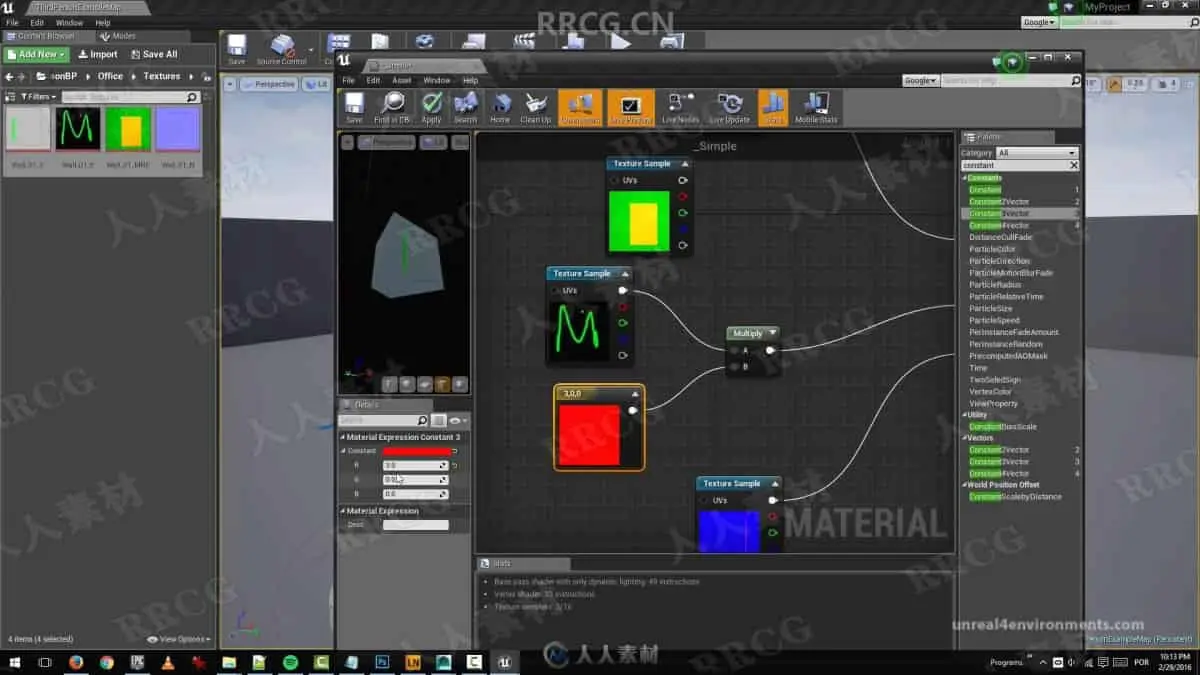
Task: Click Import in the Content Browser
Action: [97, 54]
